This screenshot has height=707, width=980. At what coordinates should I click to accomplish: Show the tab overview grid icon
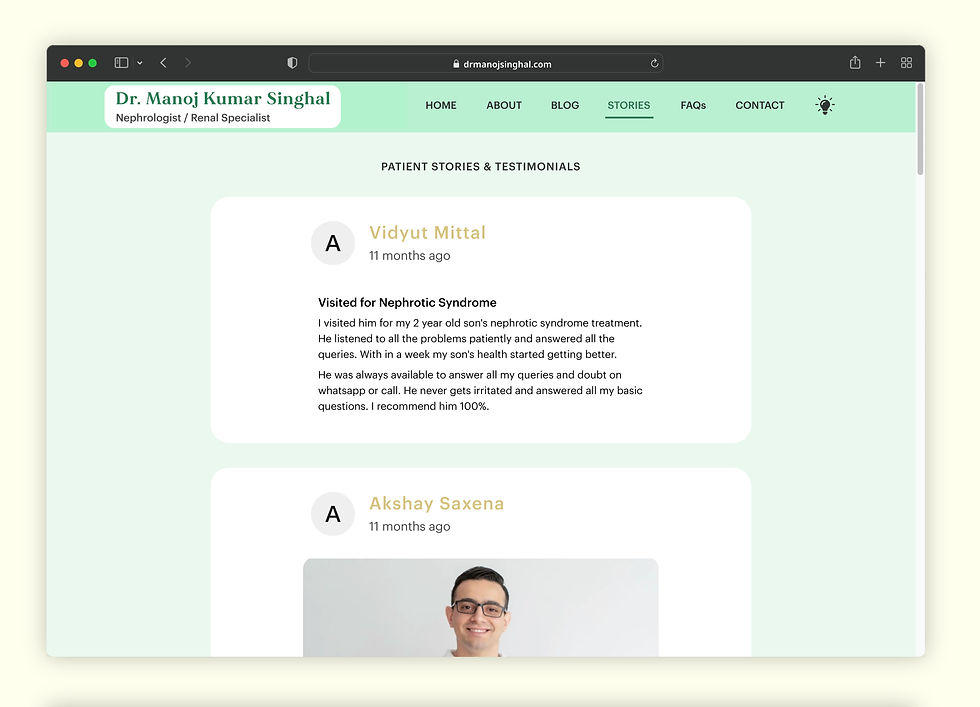(x=906, y=63)
